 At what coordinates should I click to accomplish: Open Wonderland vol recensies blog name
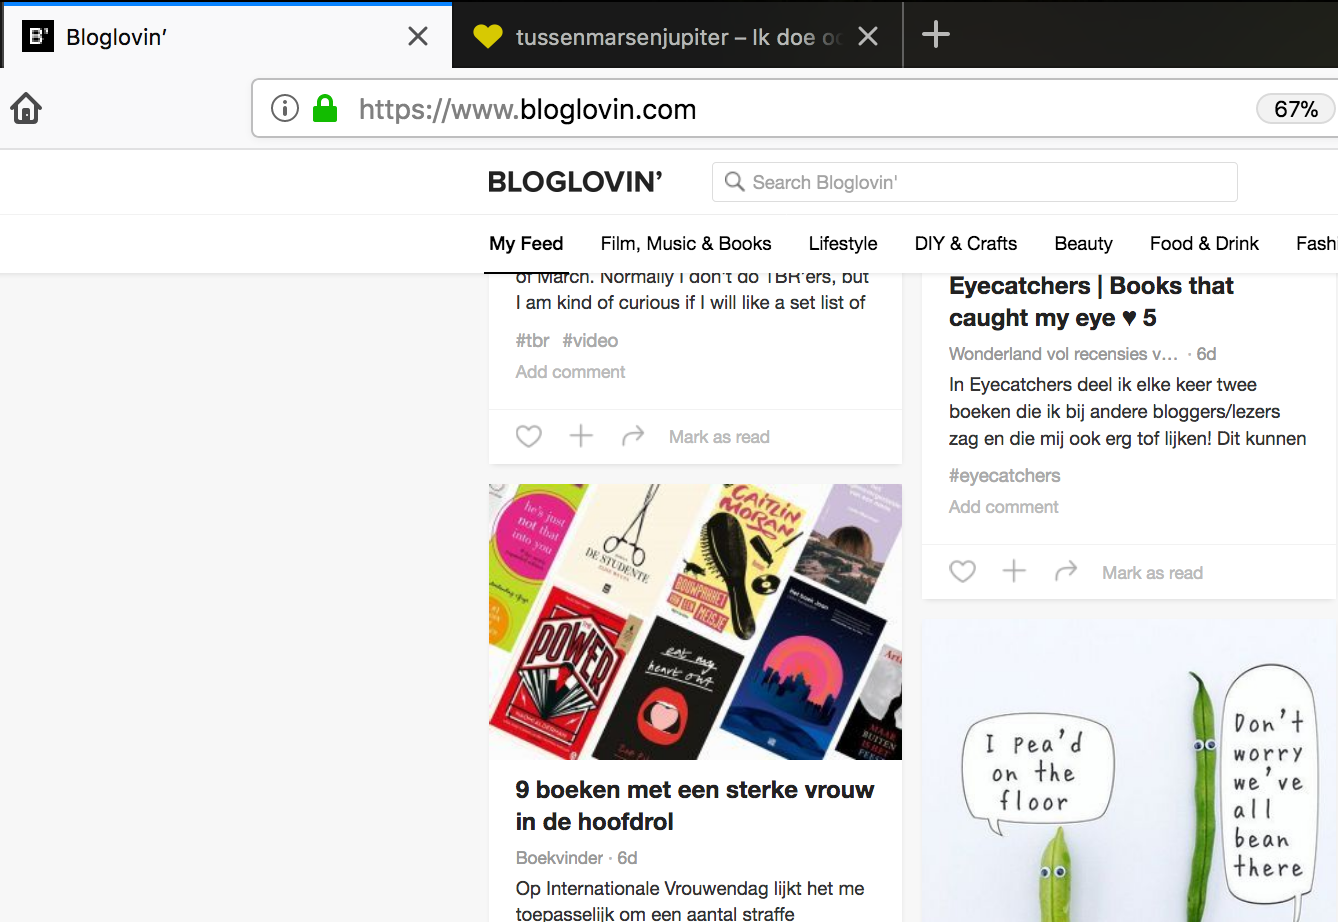(1064, 354)
